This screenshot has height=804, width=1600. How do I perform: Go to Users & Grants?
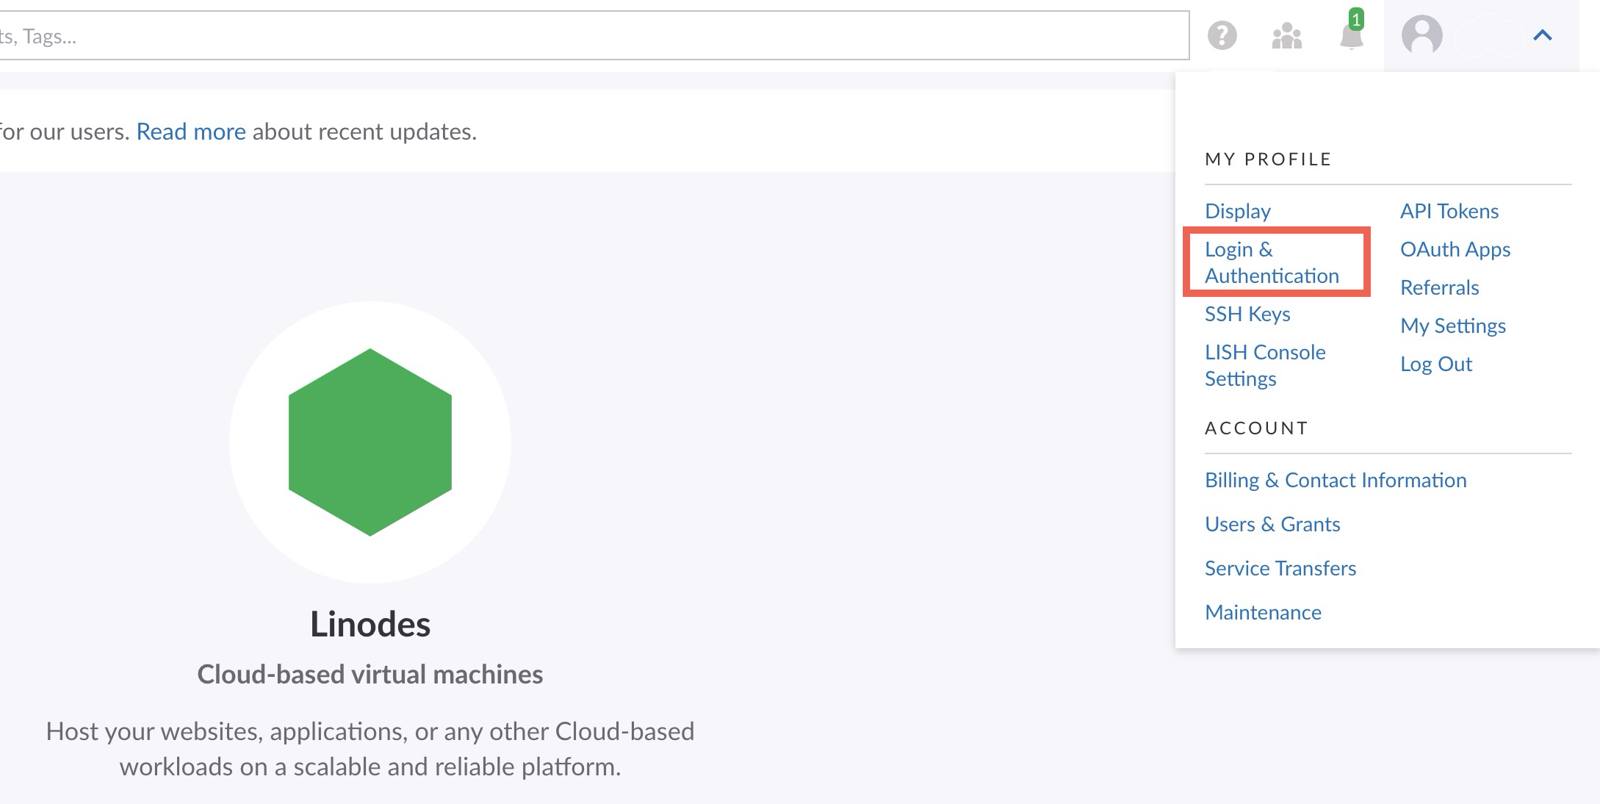1272,524
